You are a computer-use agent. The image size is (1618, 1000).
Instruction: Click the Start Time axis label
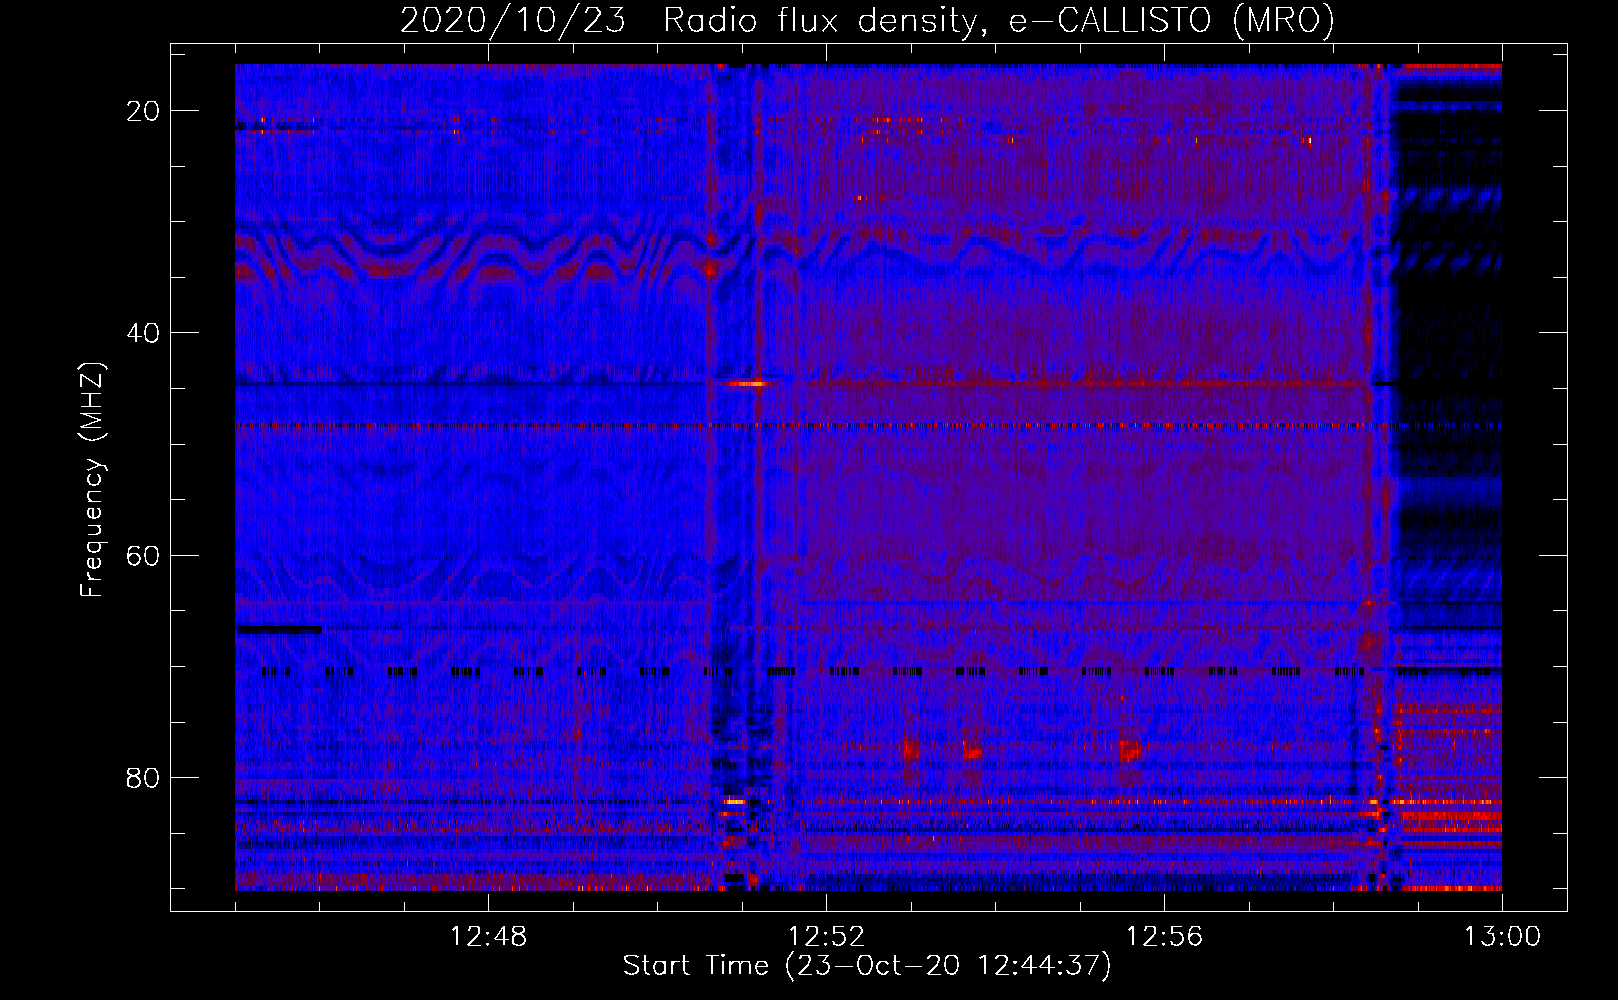867,966
